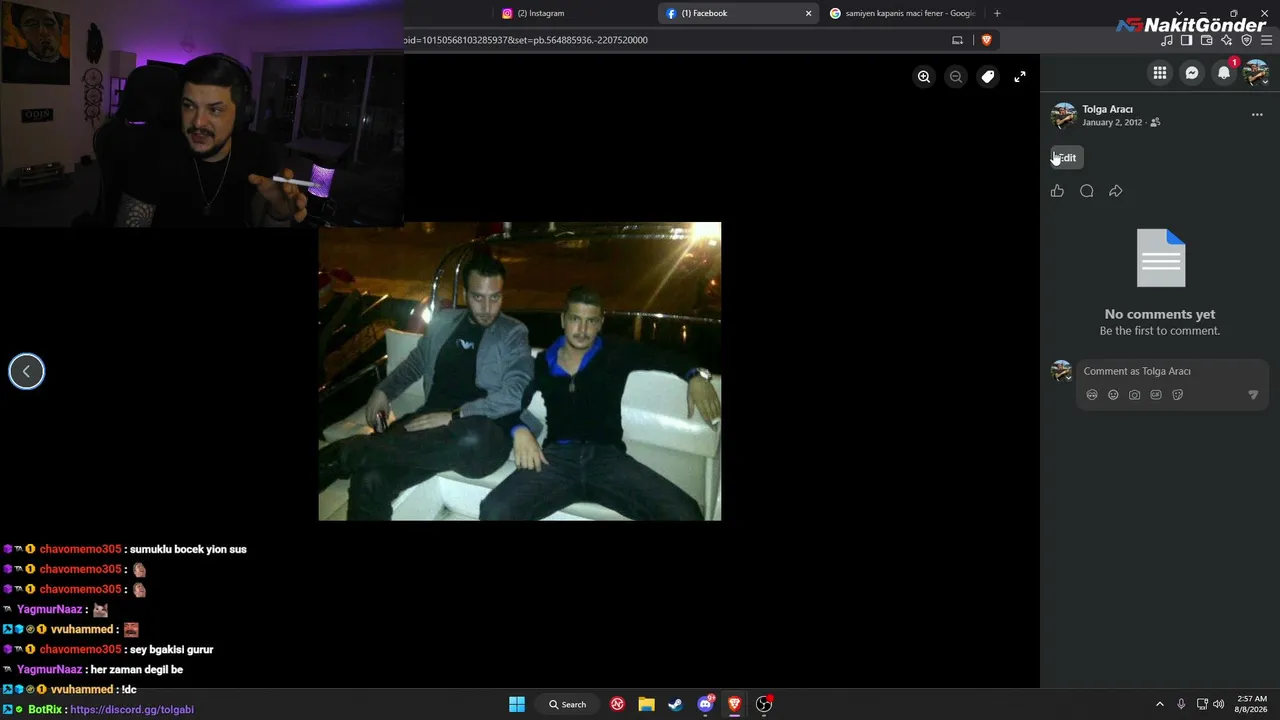Attach a photo to the comment

tap(1134, 395)
